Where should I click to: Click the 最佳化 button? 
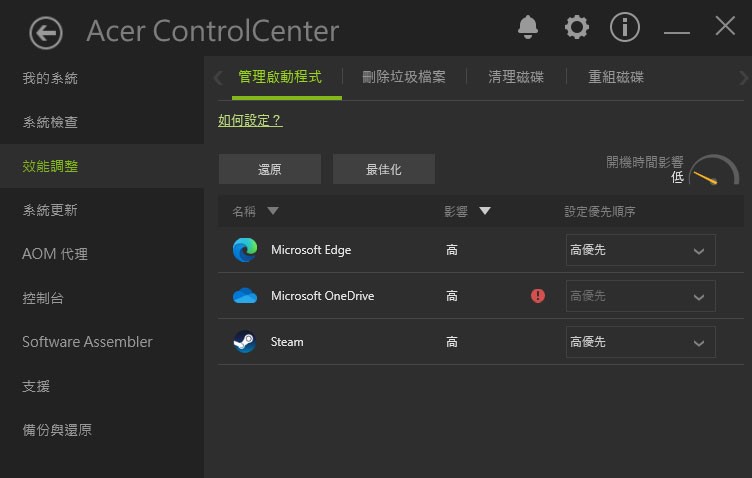click(x=383, y=169)
